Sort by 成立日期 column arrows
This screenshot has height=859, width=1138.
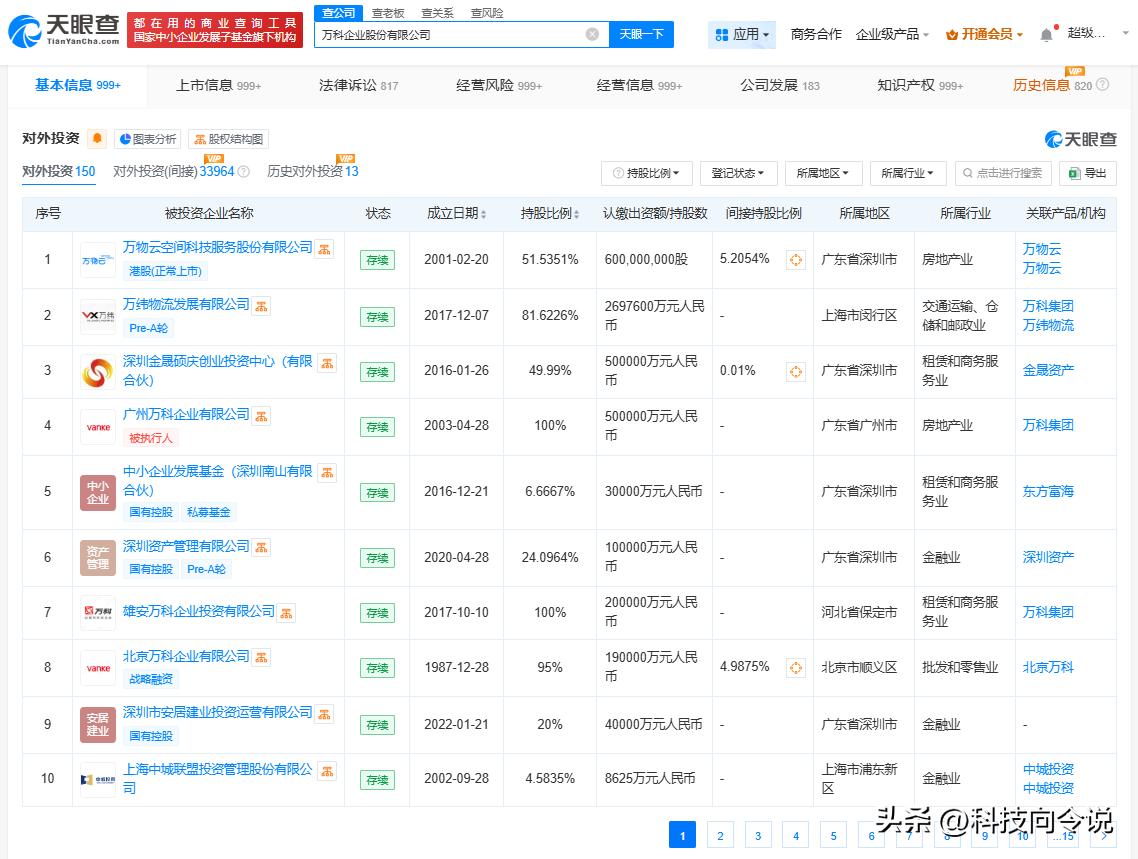tap(483, 214)
